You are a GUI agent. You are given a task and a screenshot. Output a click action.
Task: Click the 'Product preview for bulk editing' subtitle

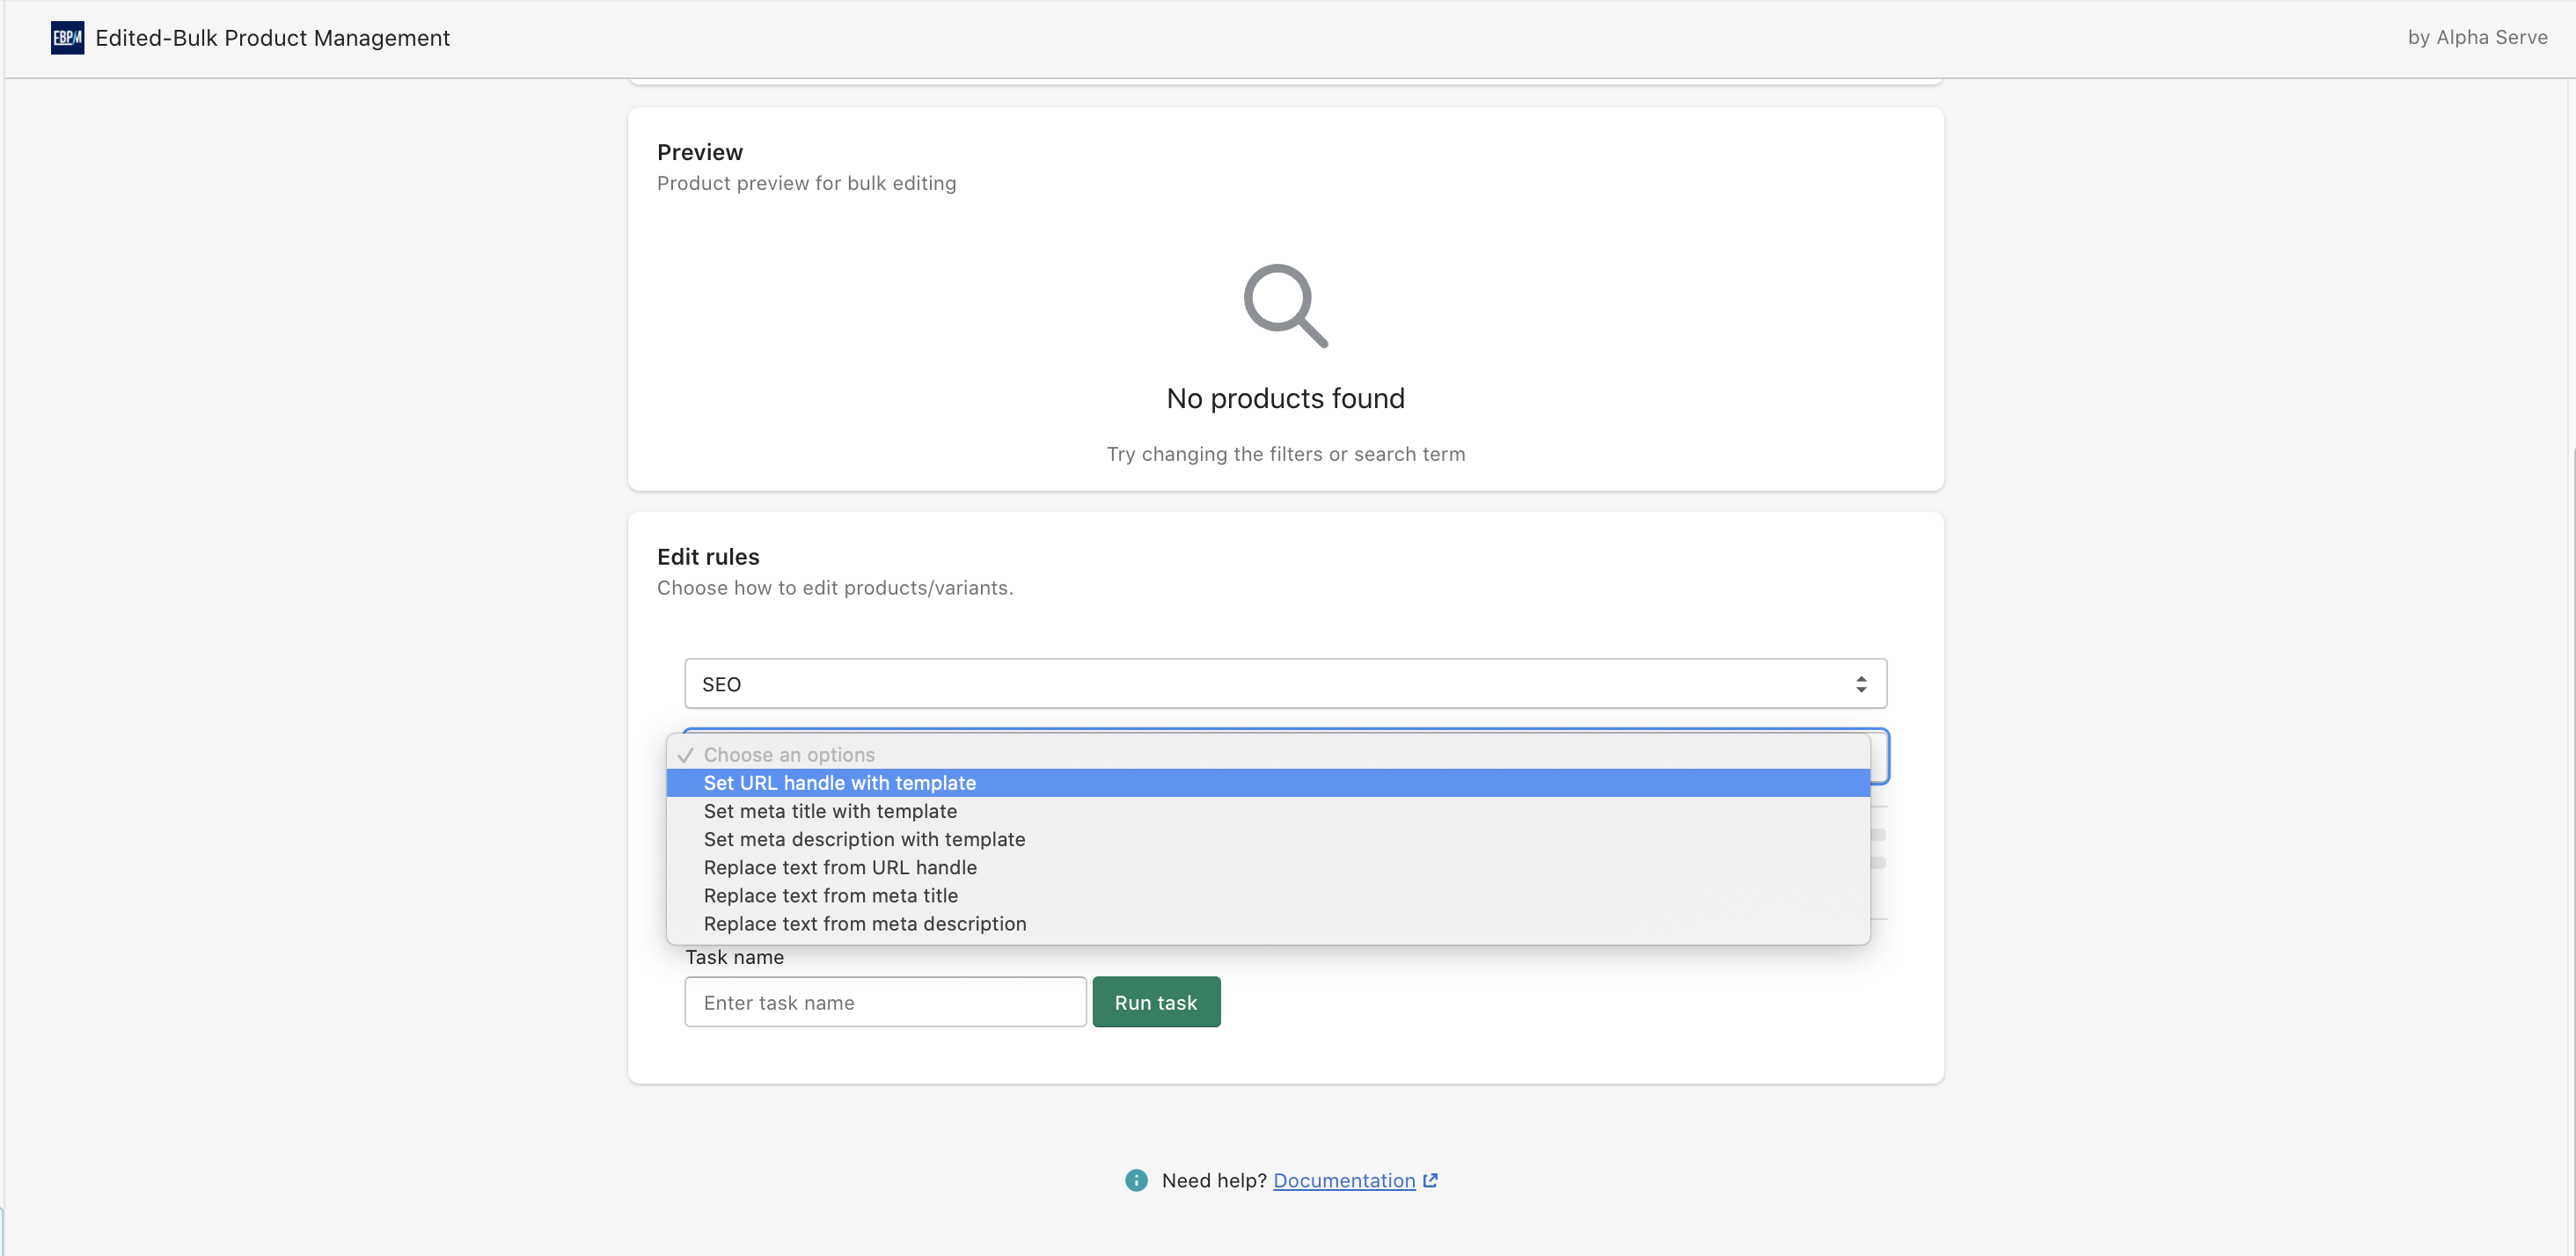tap(806, 183)
